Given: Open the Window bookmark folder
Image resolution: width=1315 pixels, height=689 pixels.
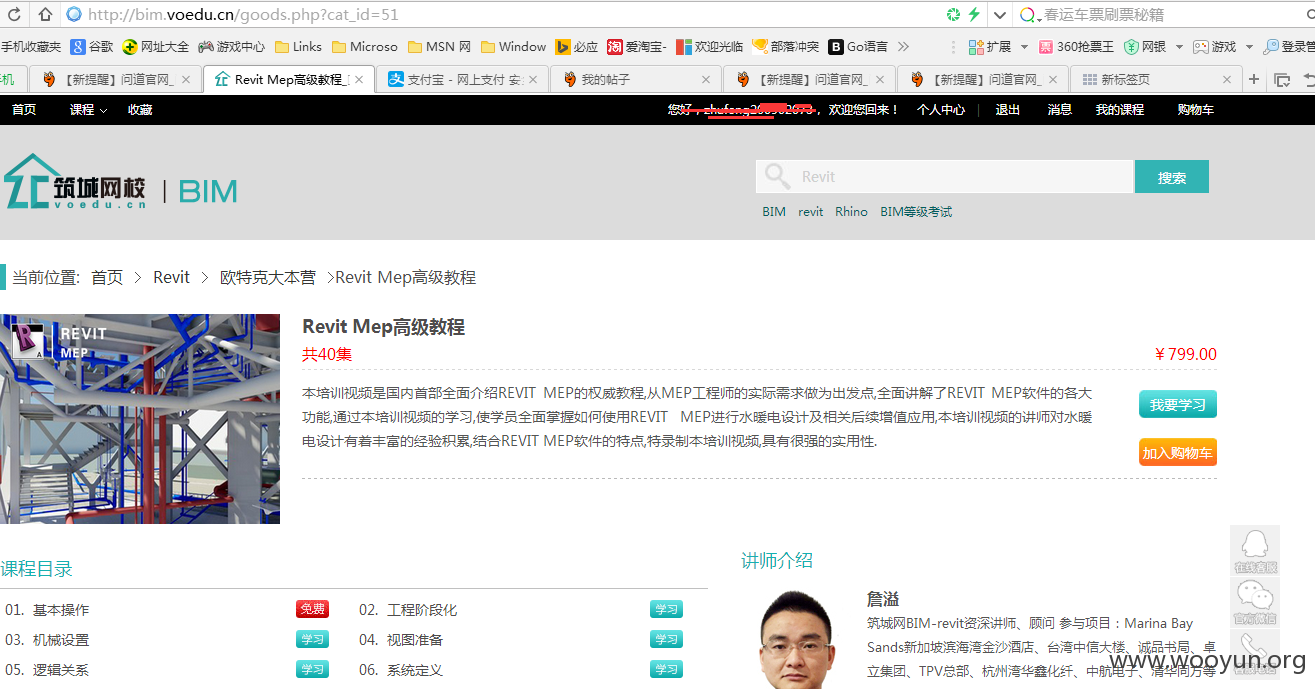Looking at the screenshot, I should 513,47.
